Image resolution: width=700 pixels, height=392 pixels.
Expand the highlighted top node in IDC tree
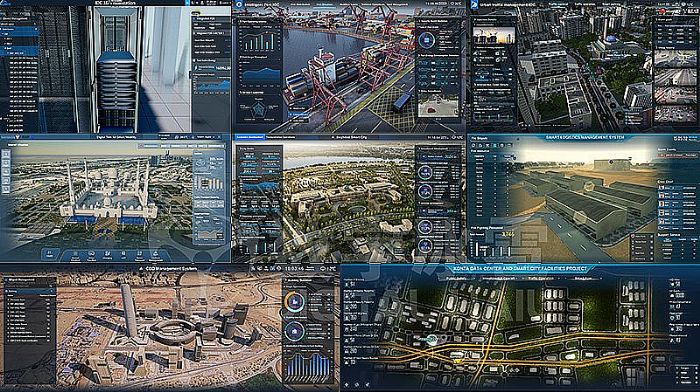(x=19, y=29)
